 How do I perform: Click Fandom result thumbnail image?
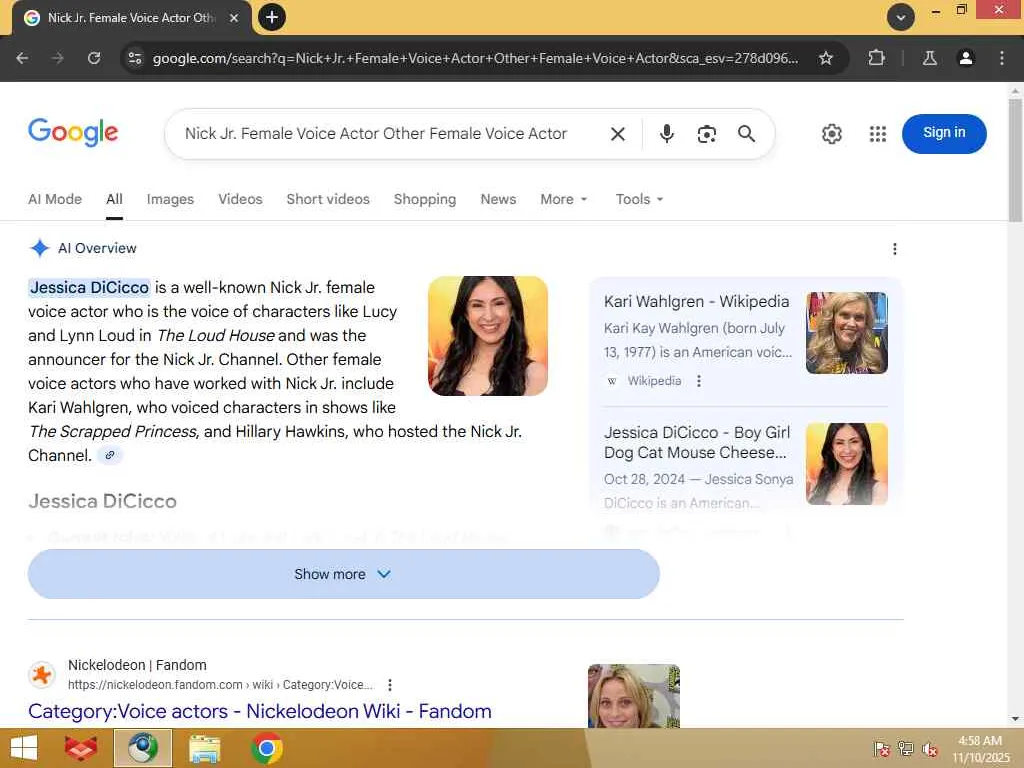pyautogui.click(x=633, y=696)
